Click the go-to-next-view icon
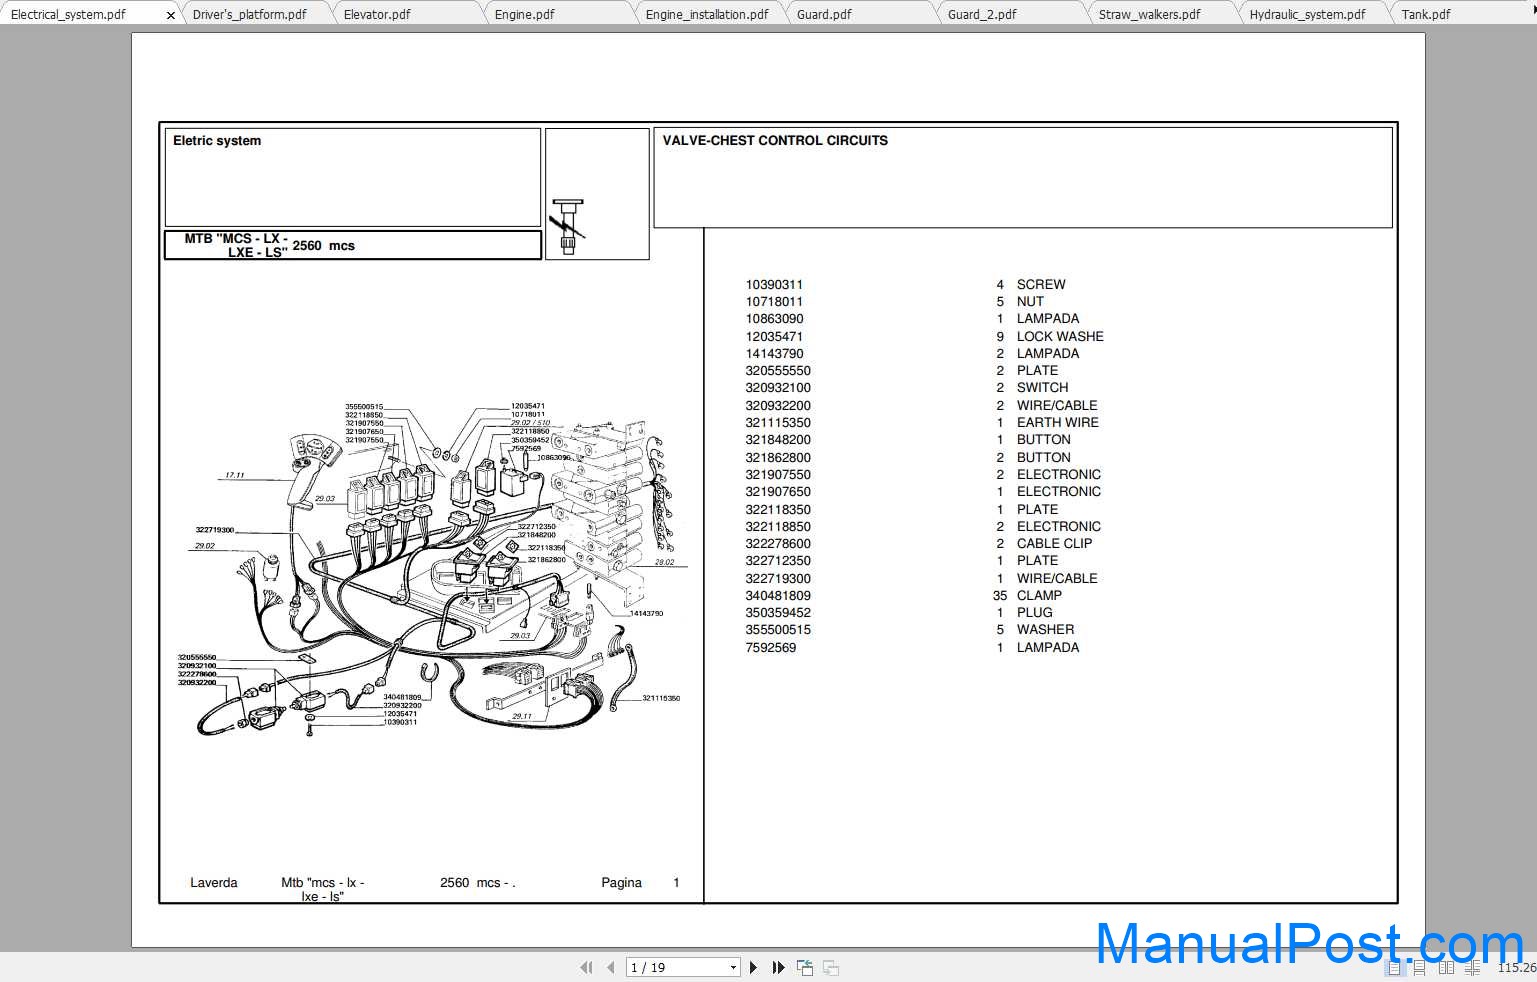Viewport: 1537px width, 982px height. coord(831,967)
